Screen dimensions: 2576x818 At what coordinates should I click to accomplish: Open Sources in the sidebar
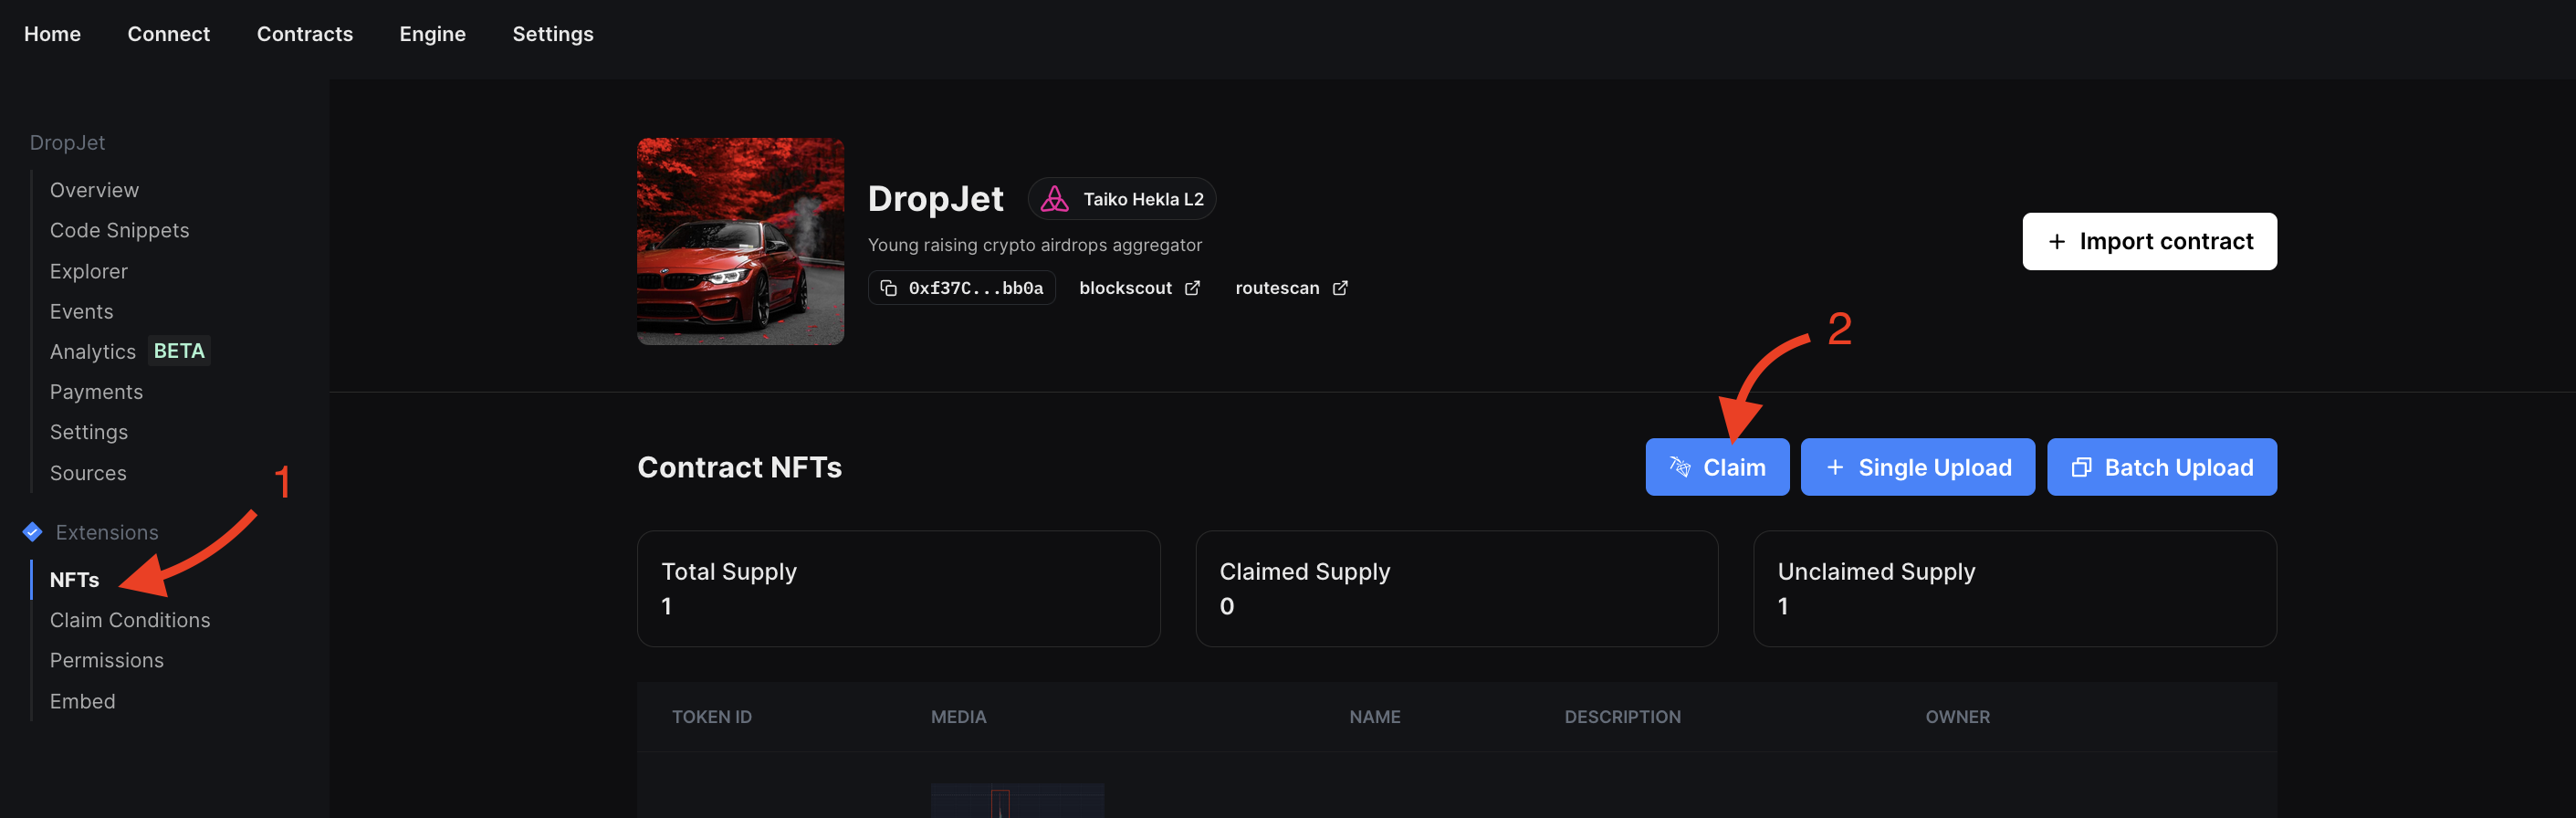coord(88,473)
